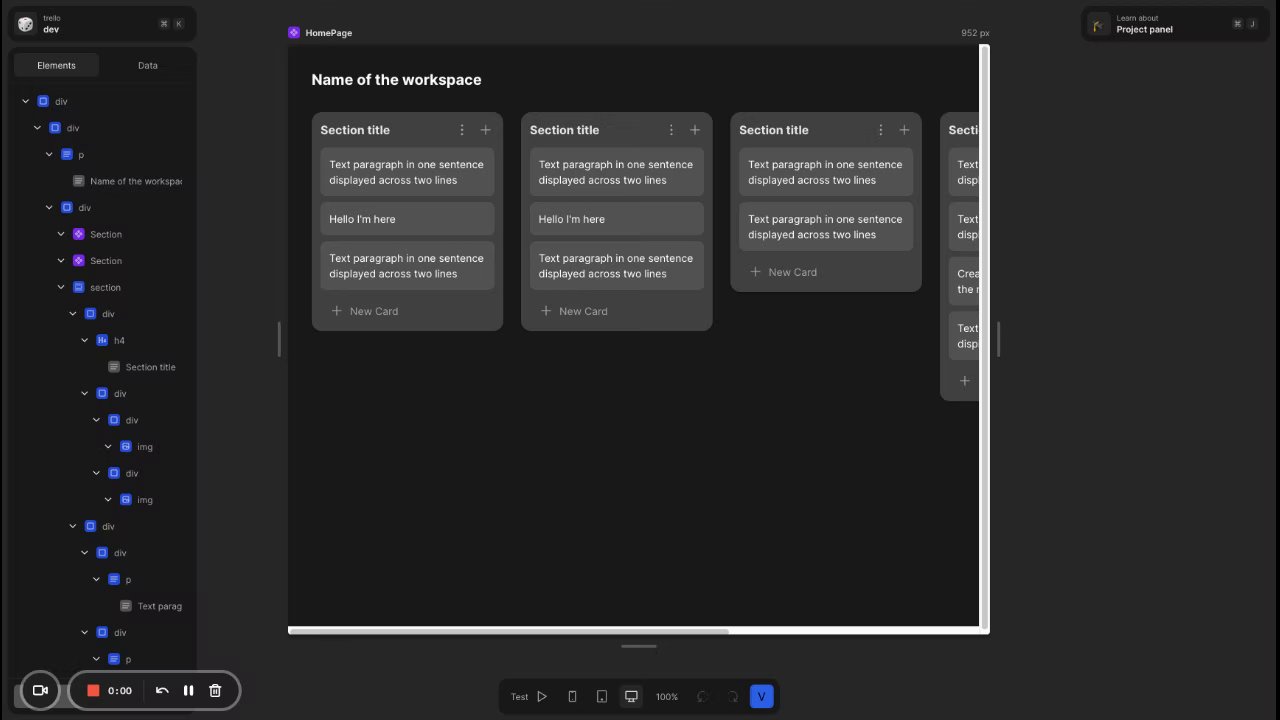Click the plus icon in second section header

click(x=695, y=130)
